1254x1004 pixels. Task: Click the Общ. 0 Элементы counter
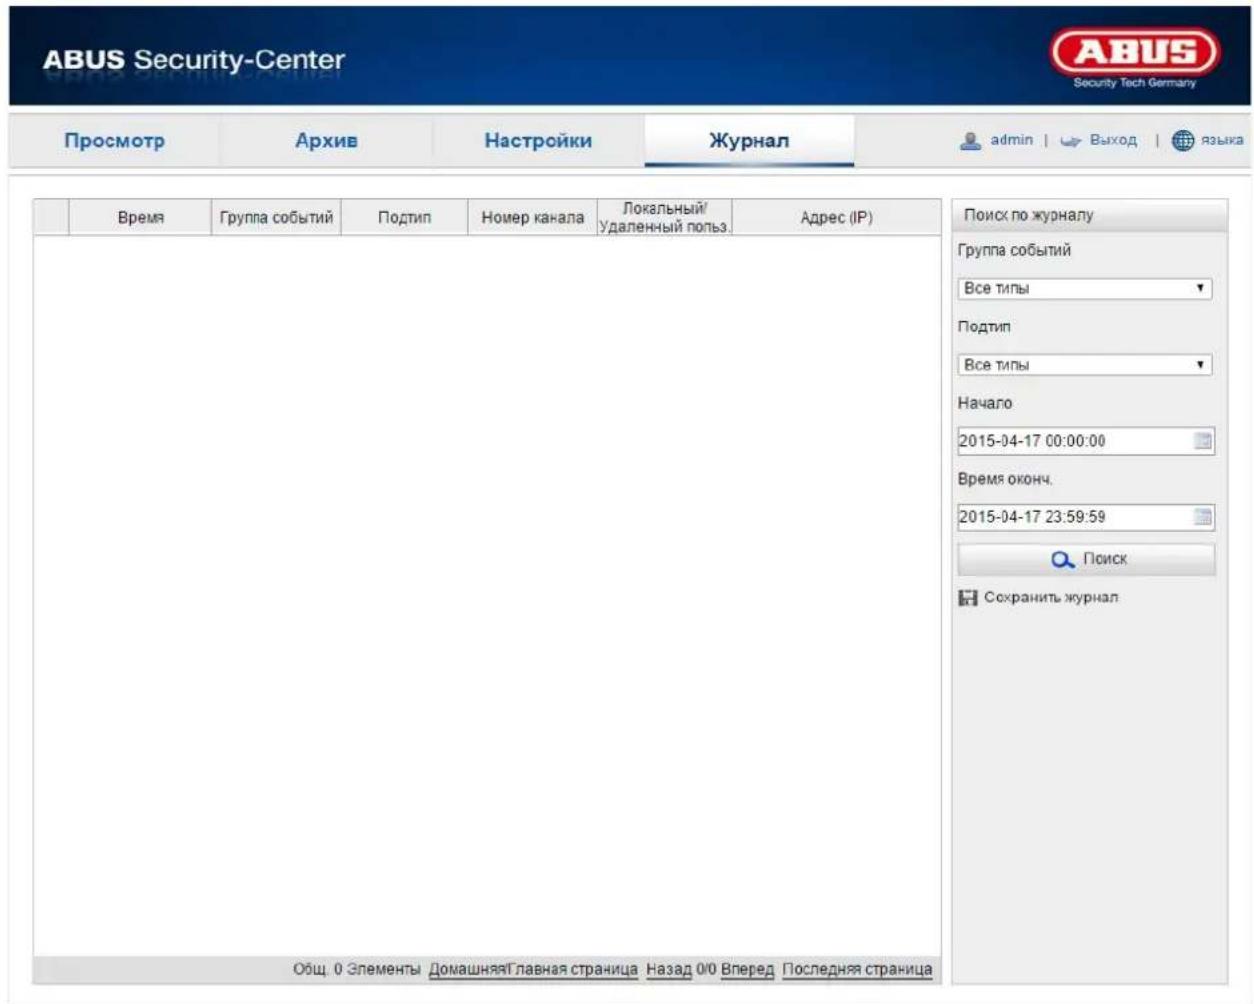(356, 970)
